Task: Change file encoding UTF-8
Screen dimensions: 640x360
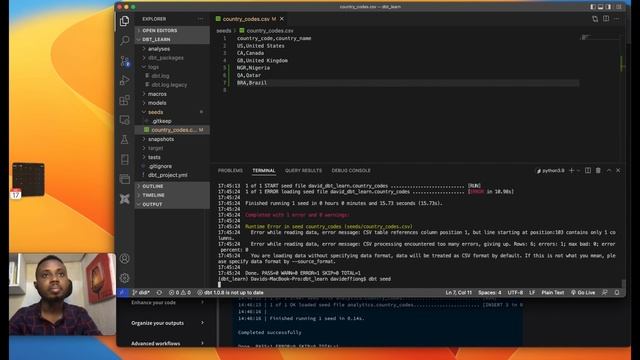Action: [x=515, y=293]
